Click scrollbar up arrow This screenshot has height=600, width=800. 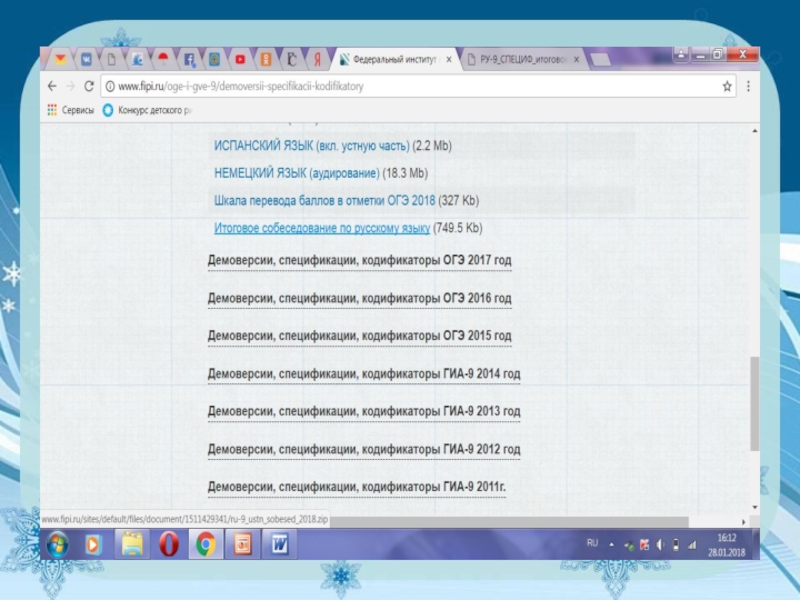click(755, 131)
